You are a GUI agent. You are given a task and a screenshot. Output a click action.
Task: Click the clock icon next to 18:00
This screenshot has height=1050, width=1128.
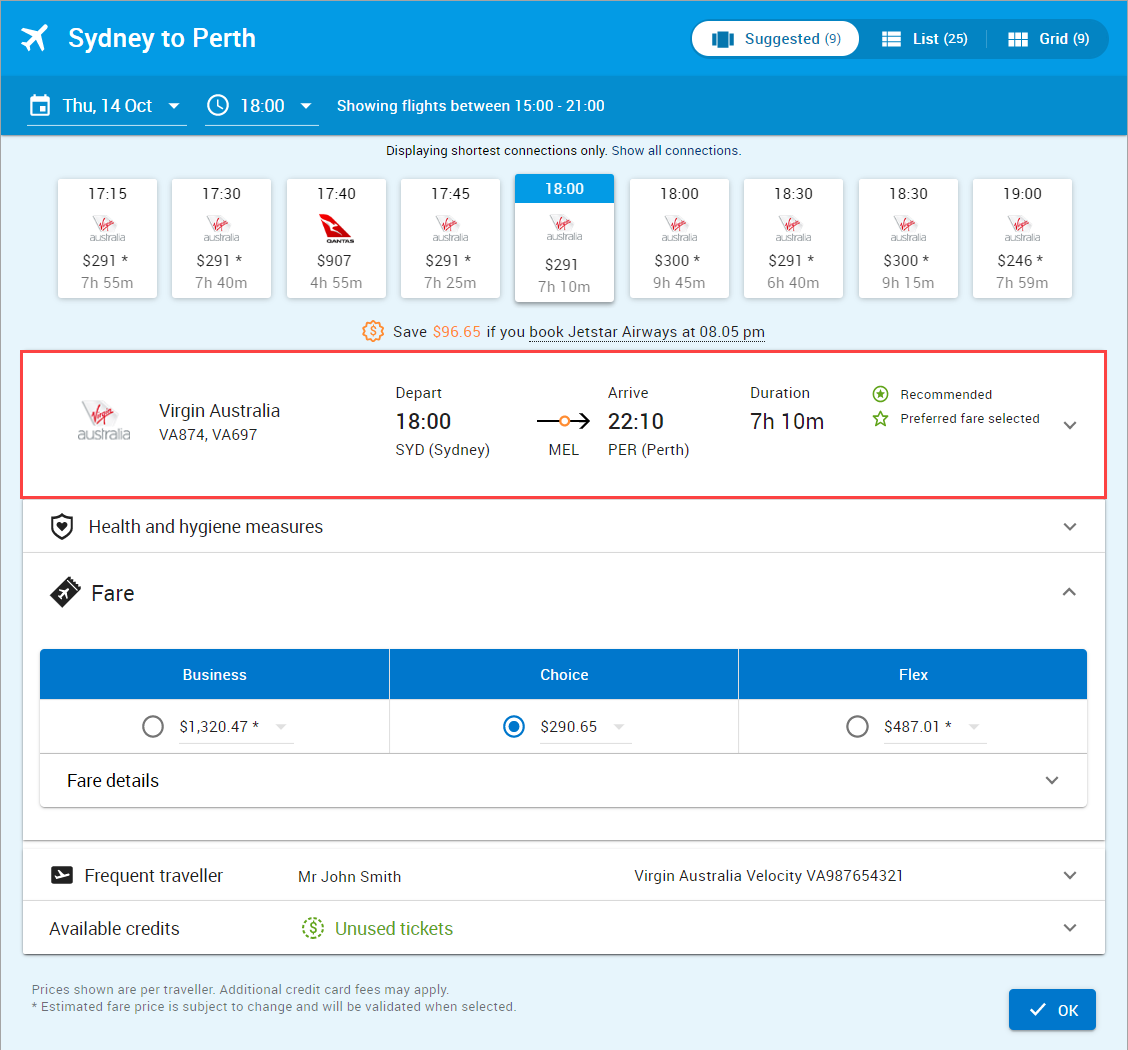point(218,106)
